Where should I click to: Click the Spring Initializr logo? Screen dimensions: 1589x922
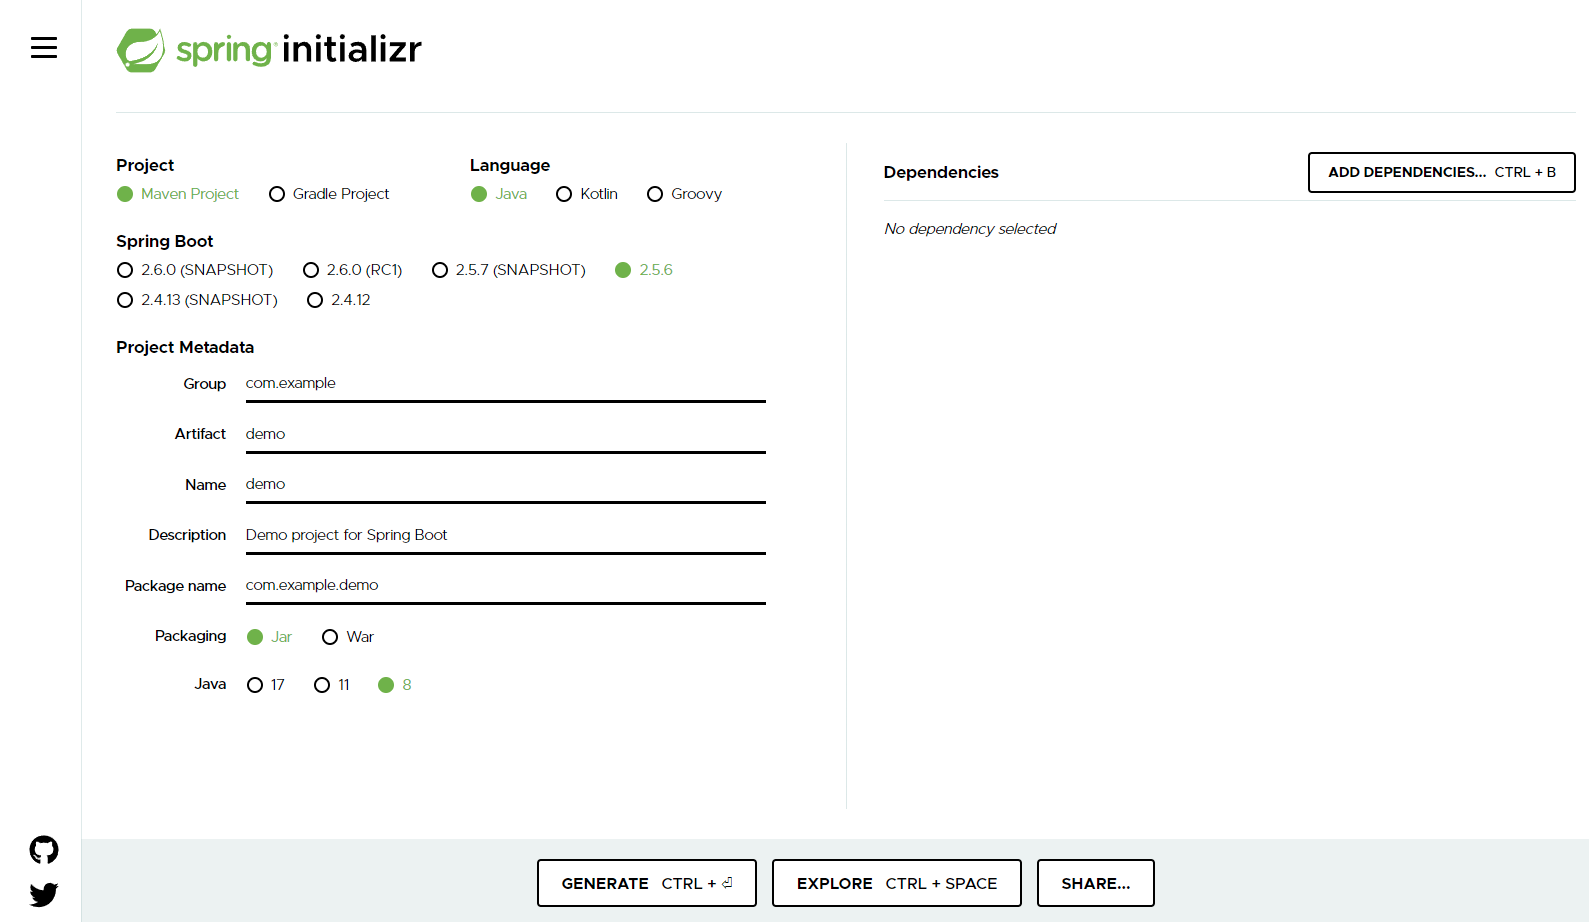pos(269,49)
